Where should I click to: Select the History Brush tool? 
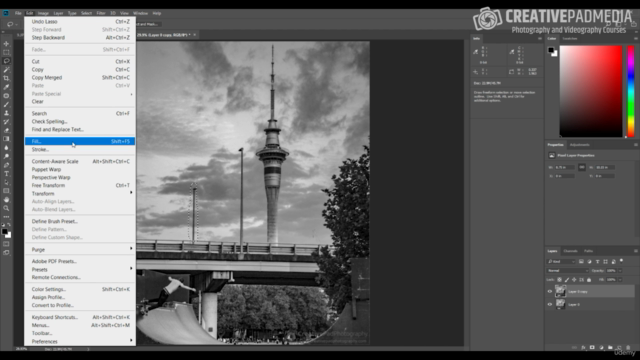6,122
